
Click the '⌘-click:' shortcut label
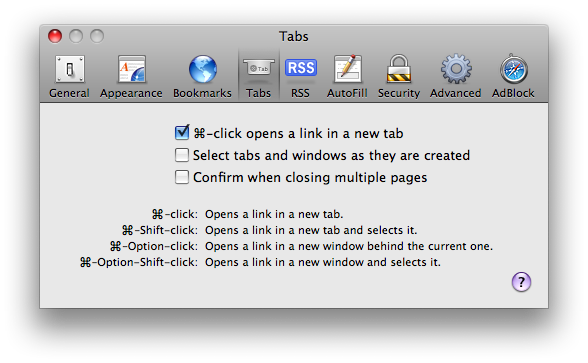pos(175,214)
